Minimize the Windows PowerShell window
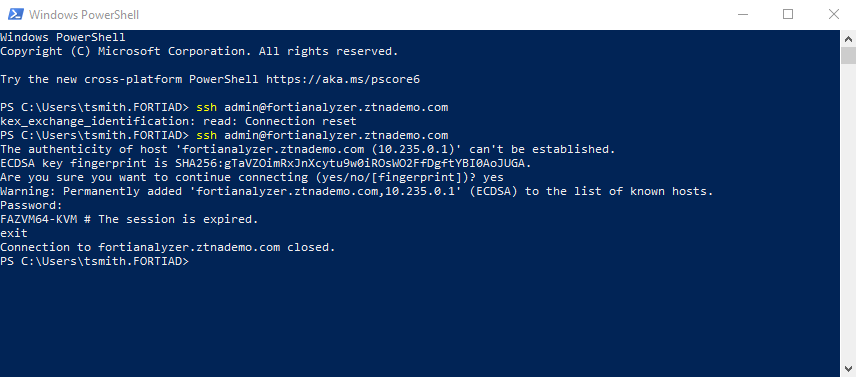Screen dimensions: 856x377 pyautogui.click(x=741, y=15)
